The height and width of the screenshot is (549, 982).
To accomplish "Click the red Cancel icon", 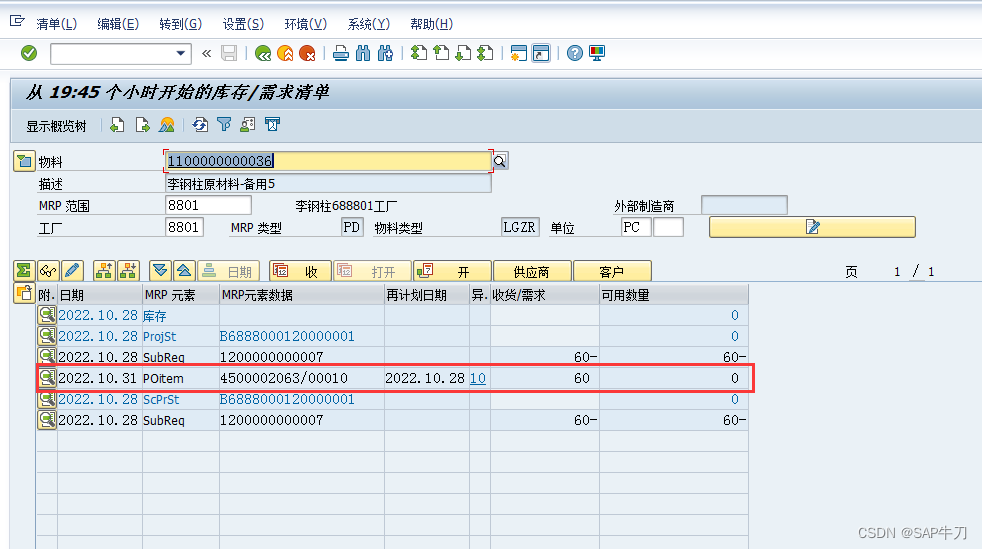I will (x=307, y=53).
